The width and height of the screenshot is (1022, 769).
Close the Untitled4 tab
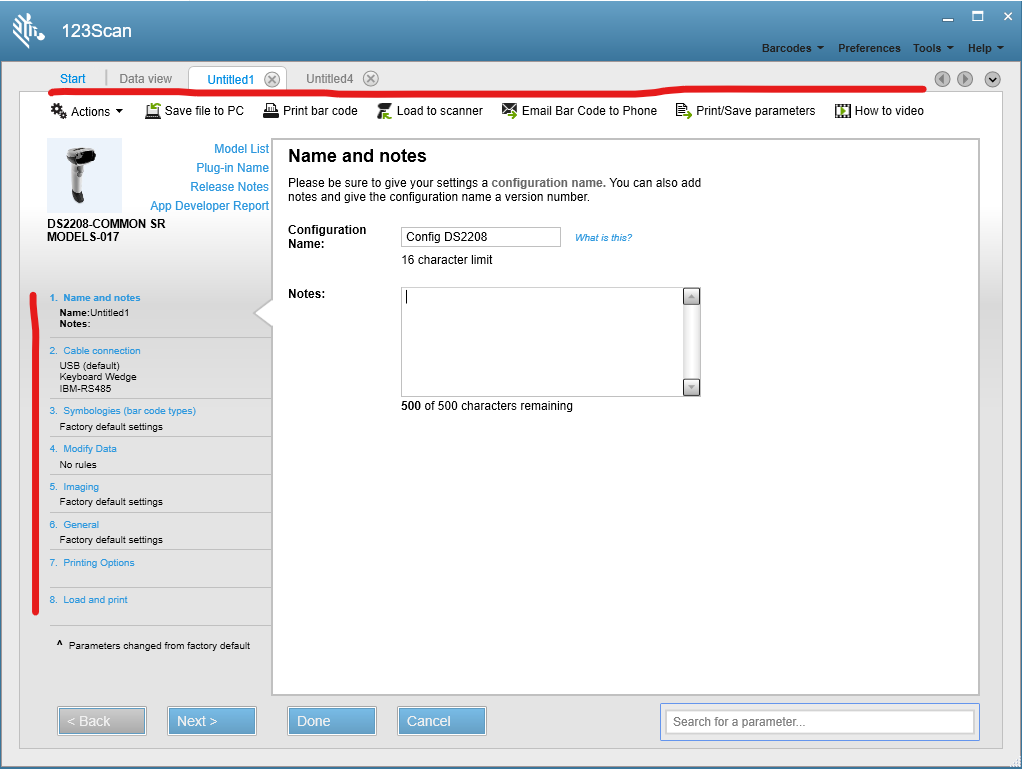tap(371, 79)
